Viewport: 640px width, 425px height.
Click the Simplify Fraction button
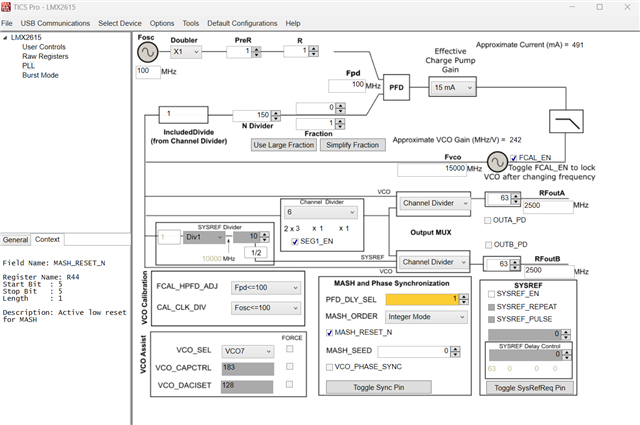coord(353,145)
